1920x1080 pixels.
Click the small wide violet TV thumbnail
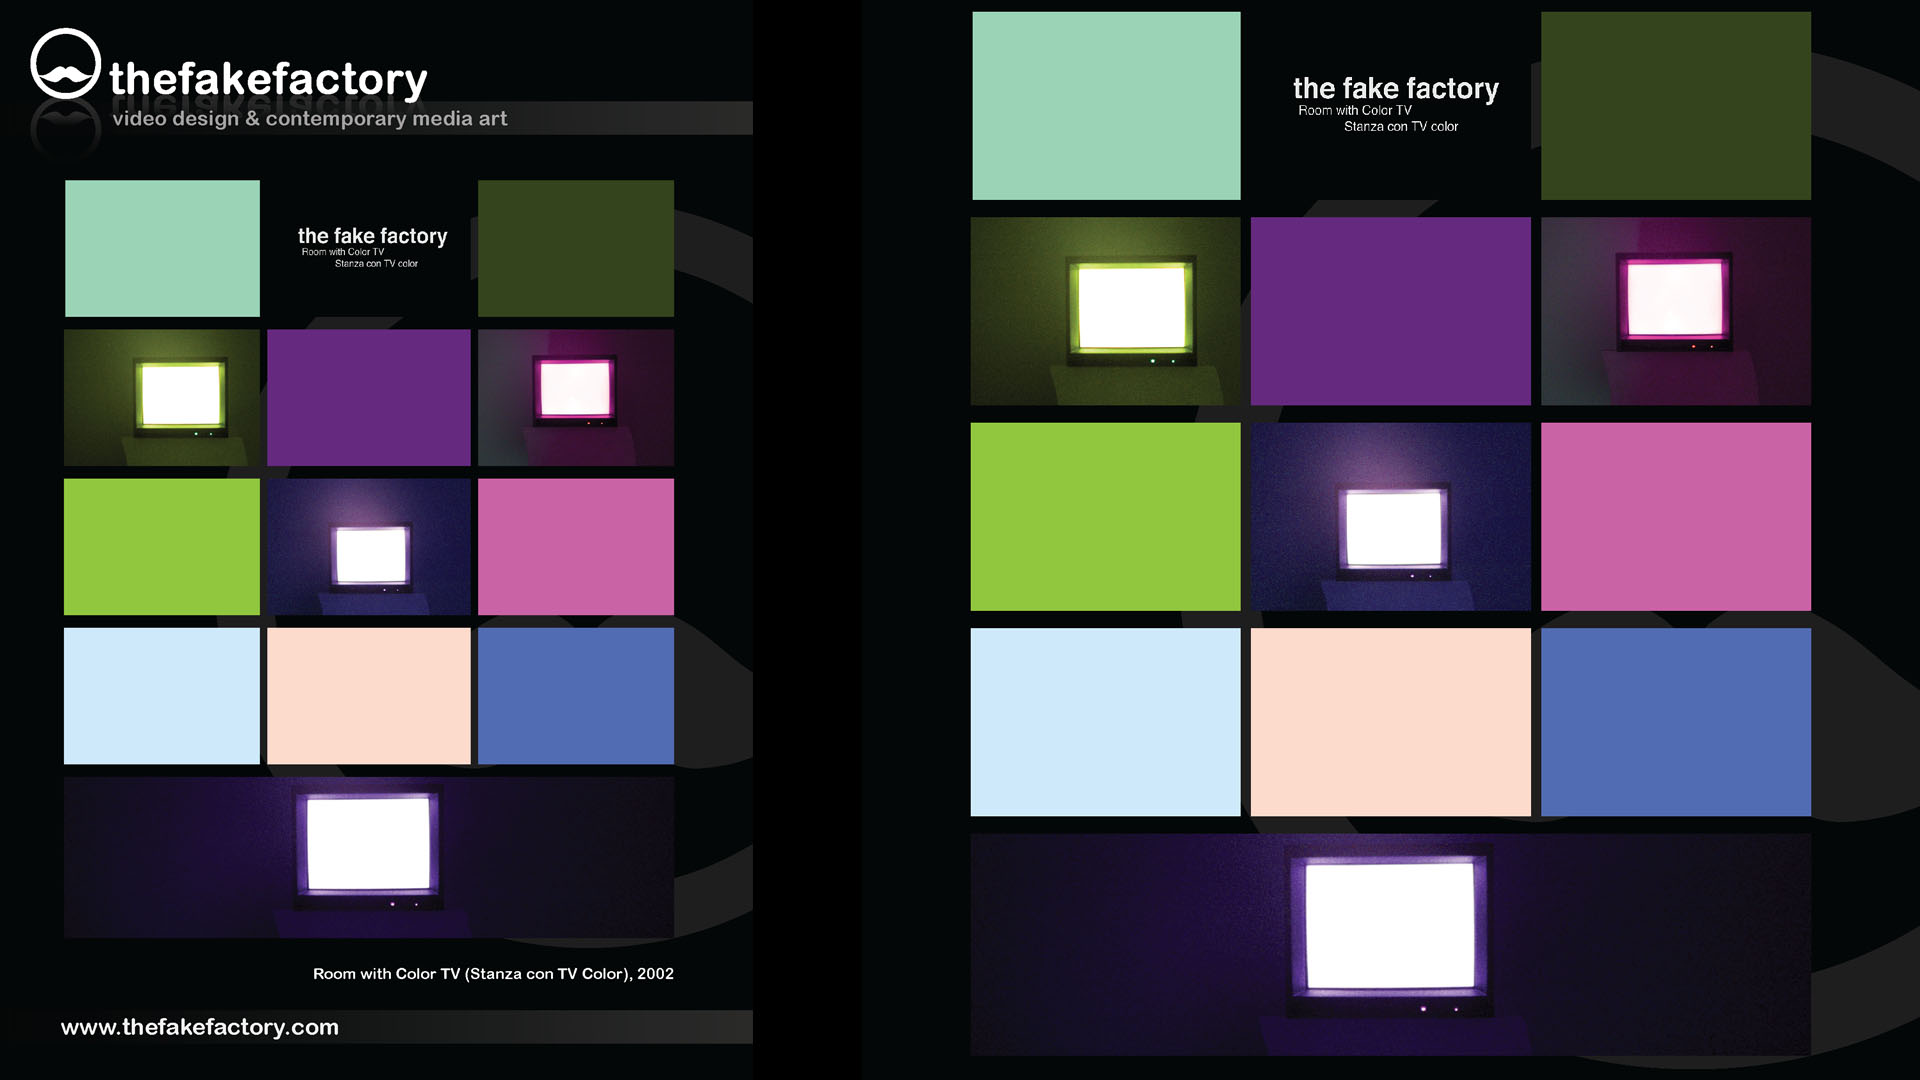368,857
